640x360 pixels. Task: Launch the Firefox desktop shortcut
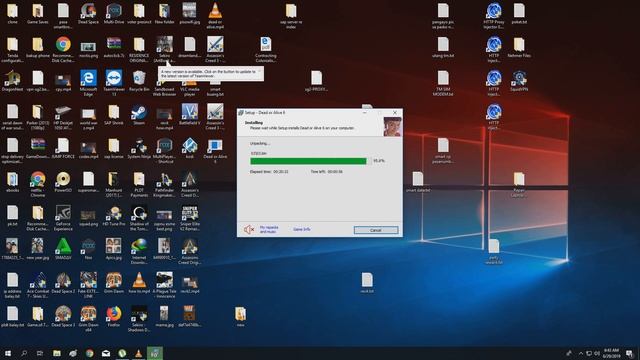[x=113, y=317]
